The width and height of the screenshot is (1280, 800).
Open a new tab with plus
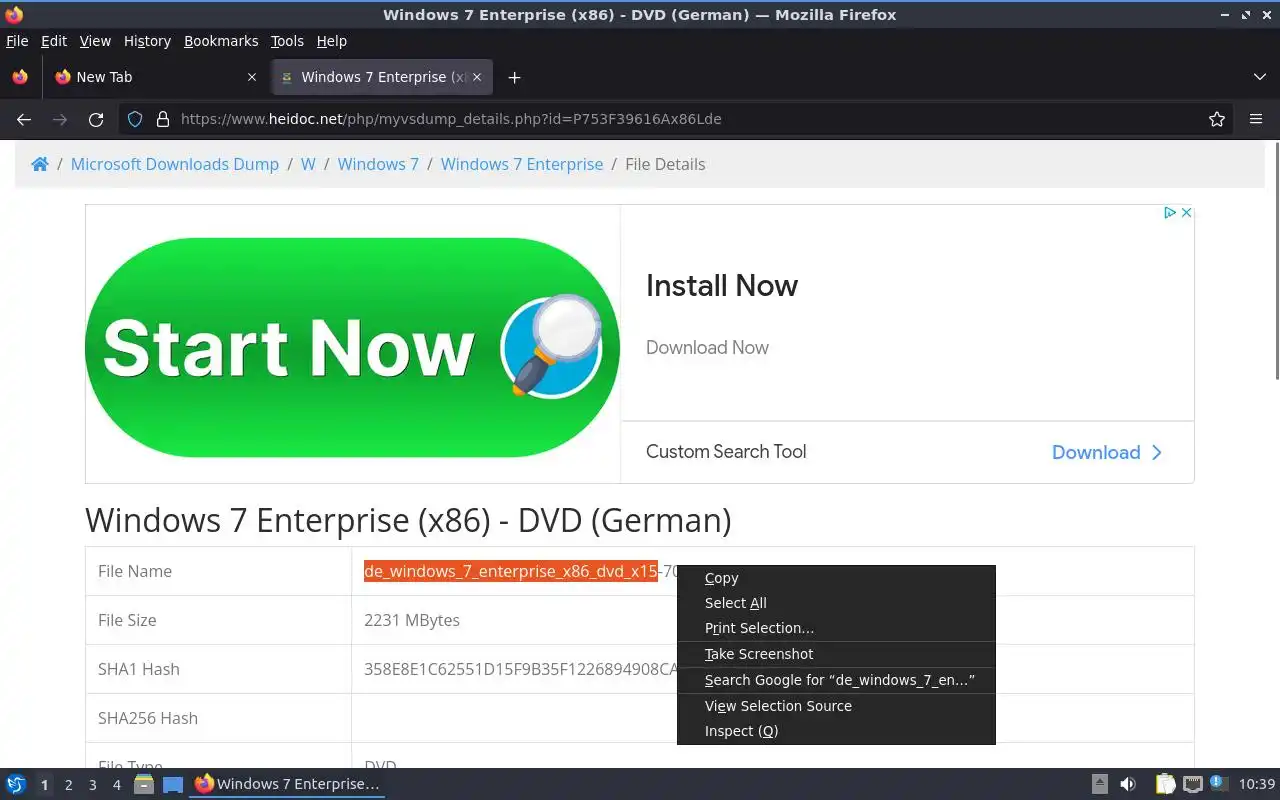pos(514,77)
